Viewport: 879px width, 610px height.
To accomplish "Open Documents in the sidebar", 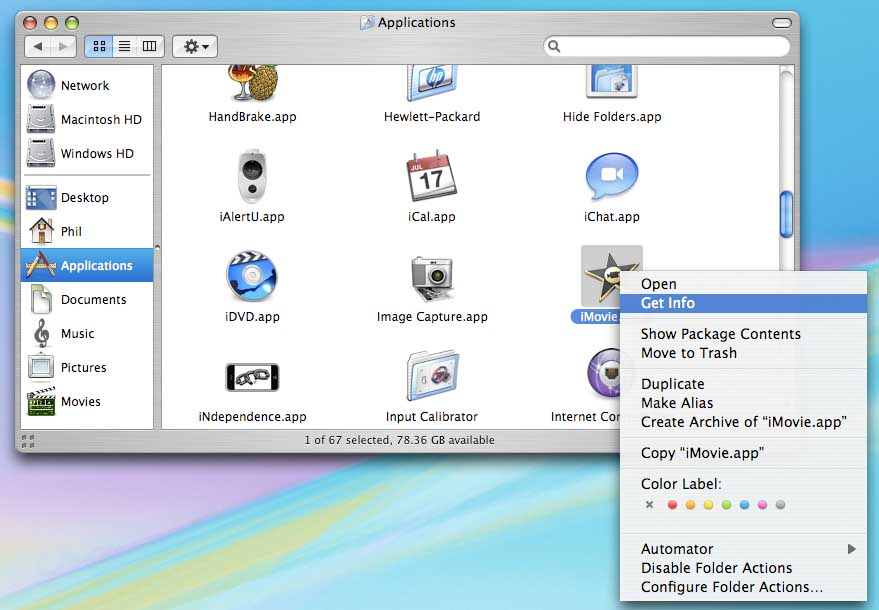I will [87, 299].
